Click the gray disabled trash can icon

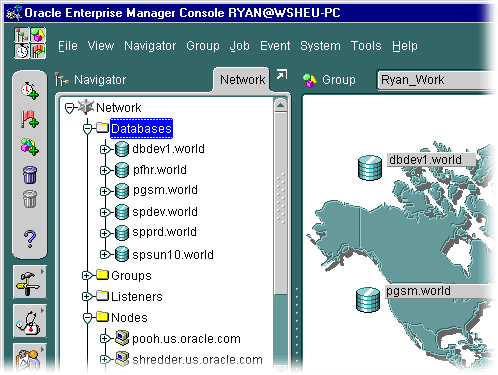30,199
